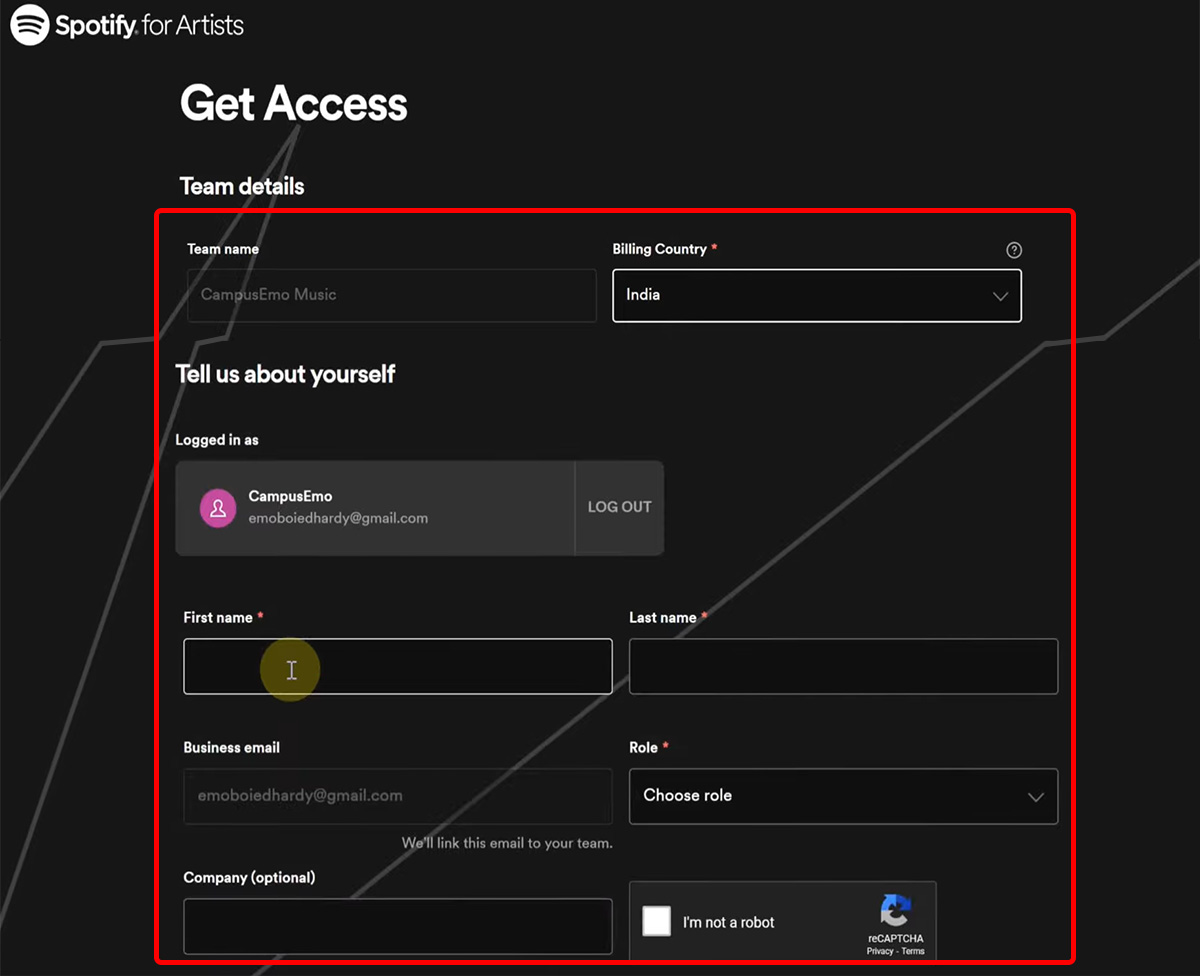Click the Business email field
Viewport: 1200px width, 976px height.
coord(398,796)
